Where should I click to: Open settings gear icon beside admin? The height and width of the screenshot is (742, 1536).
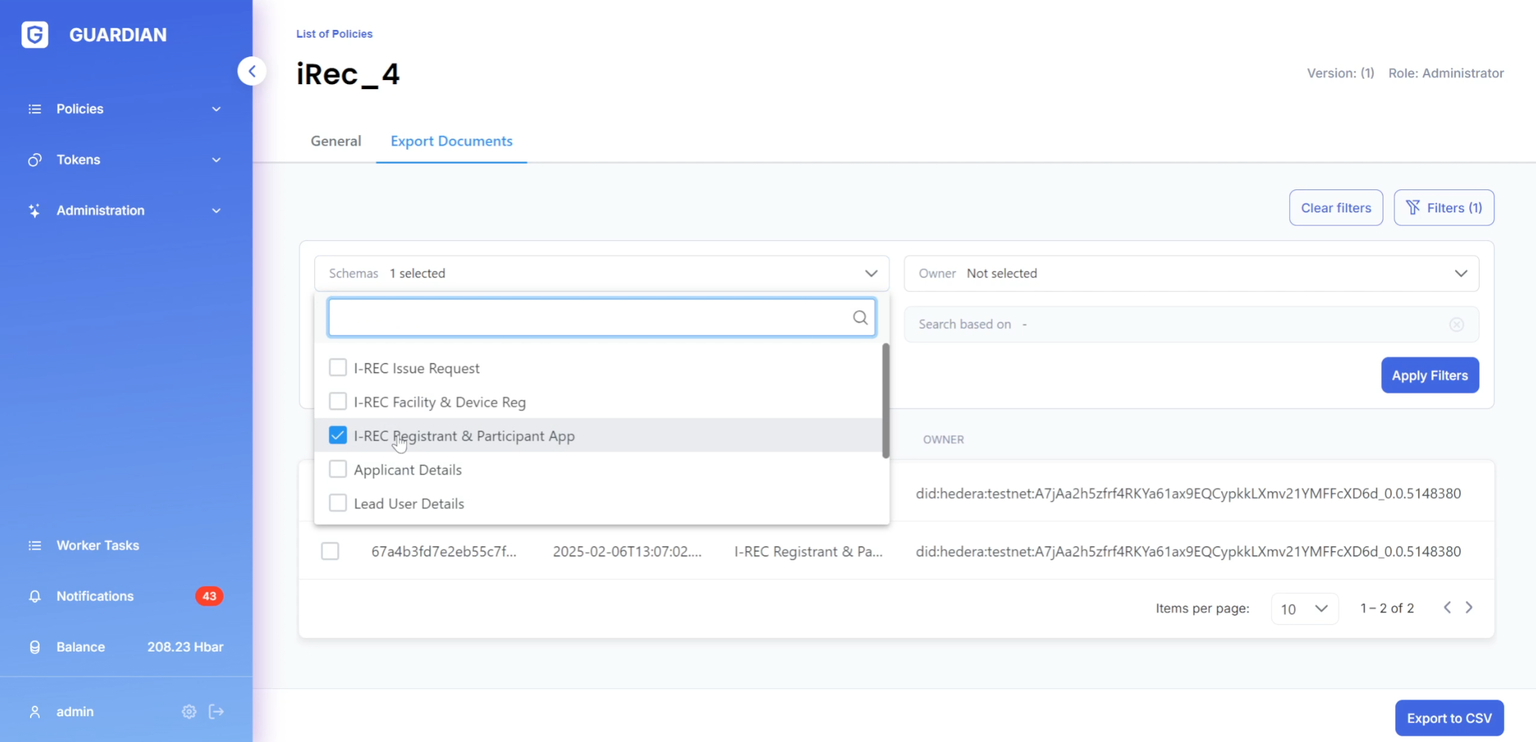(x=189, y=712)
